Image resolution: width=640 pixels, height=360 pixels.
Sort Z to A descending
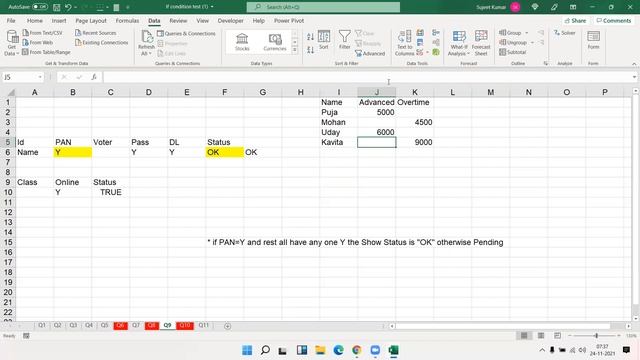tap(311, 50)
